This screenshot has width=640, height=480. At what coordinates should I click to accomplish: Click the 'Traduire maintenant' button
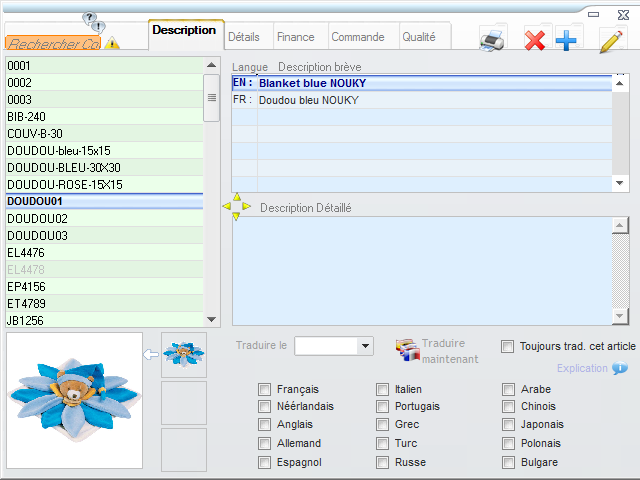(x=437, y=351)
